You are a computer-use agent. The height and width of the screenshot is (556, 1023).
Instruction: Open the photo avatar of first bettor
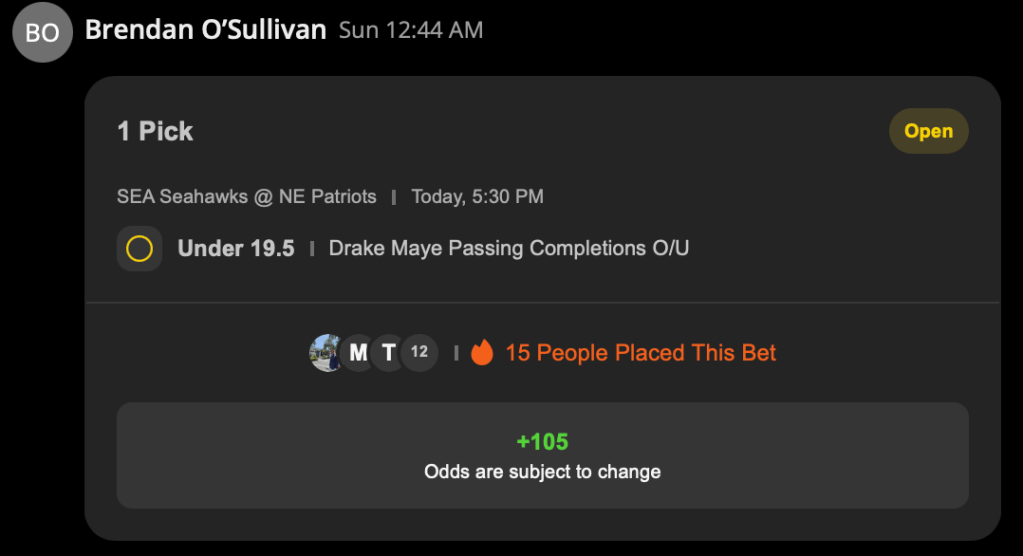(x=326, y=353)
